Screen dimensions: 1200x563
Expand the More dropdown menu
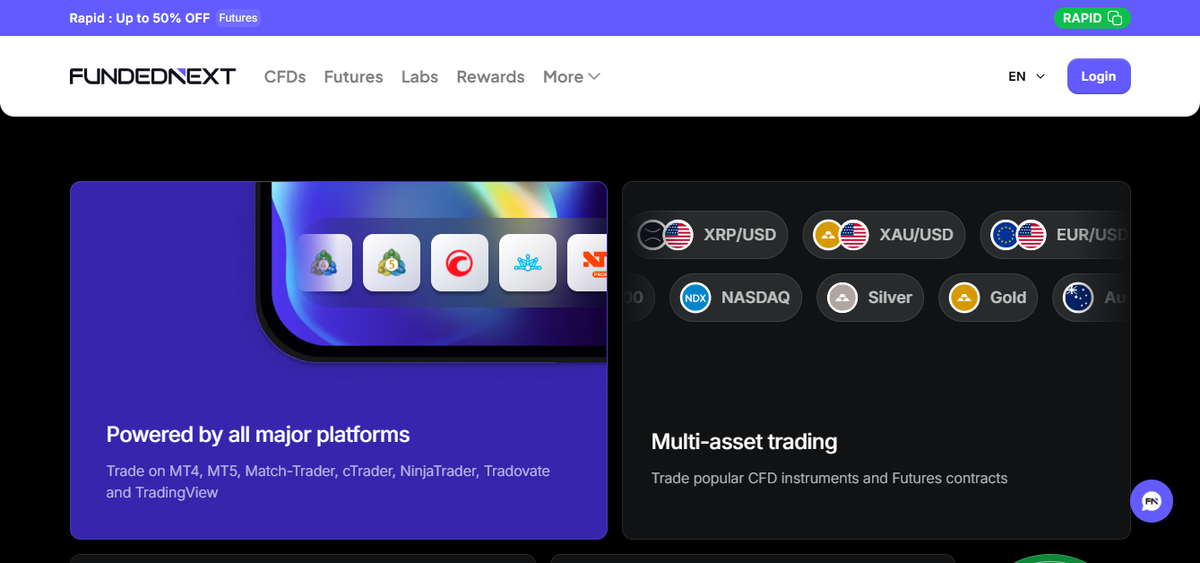point(571,77)
